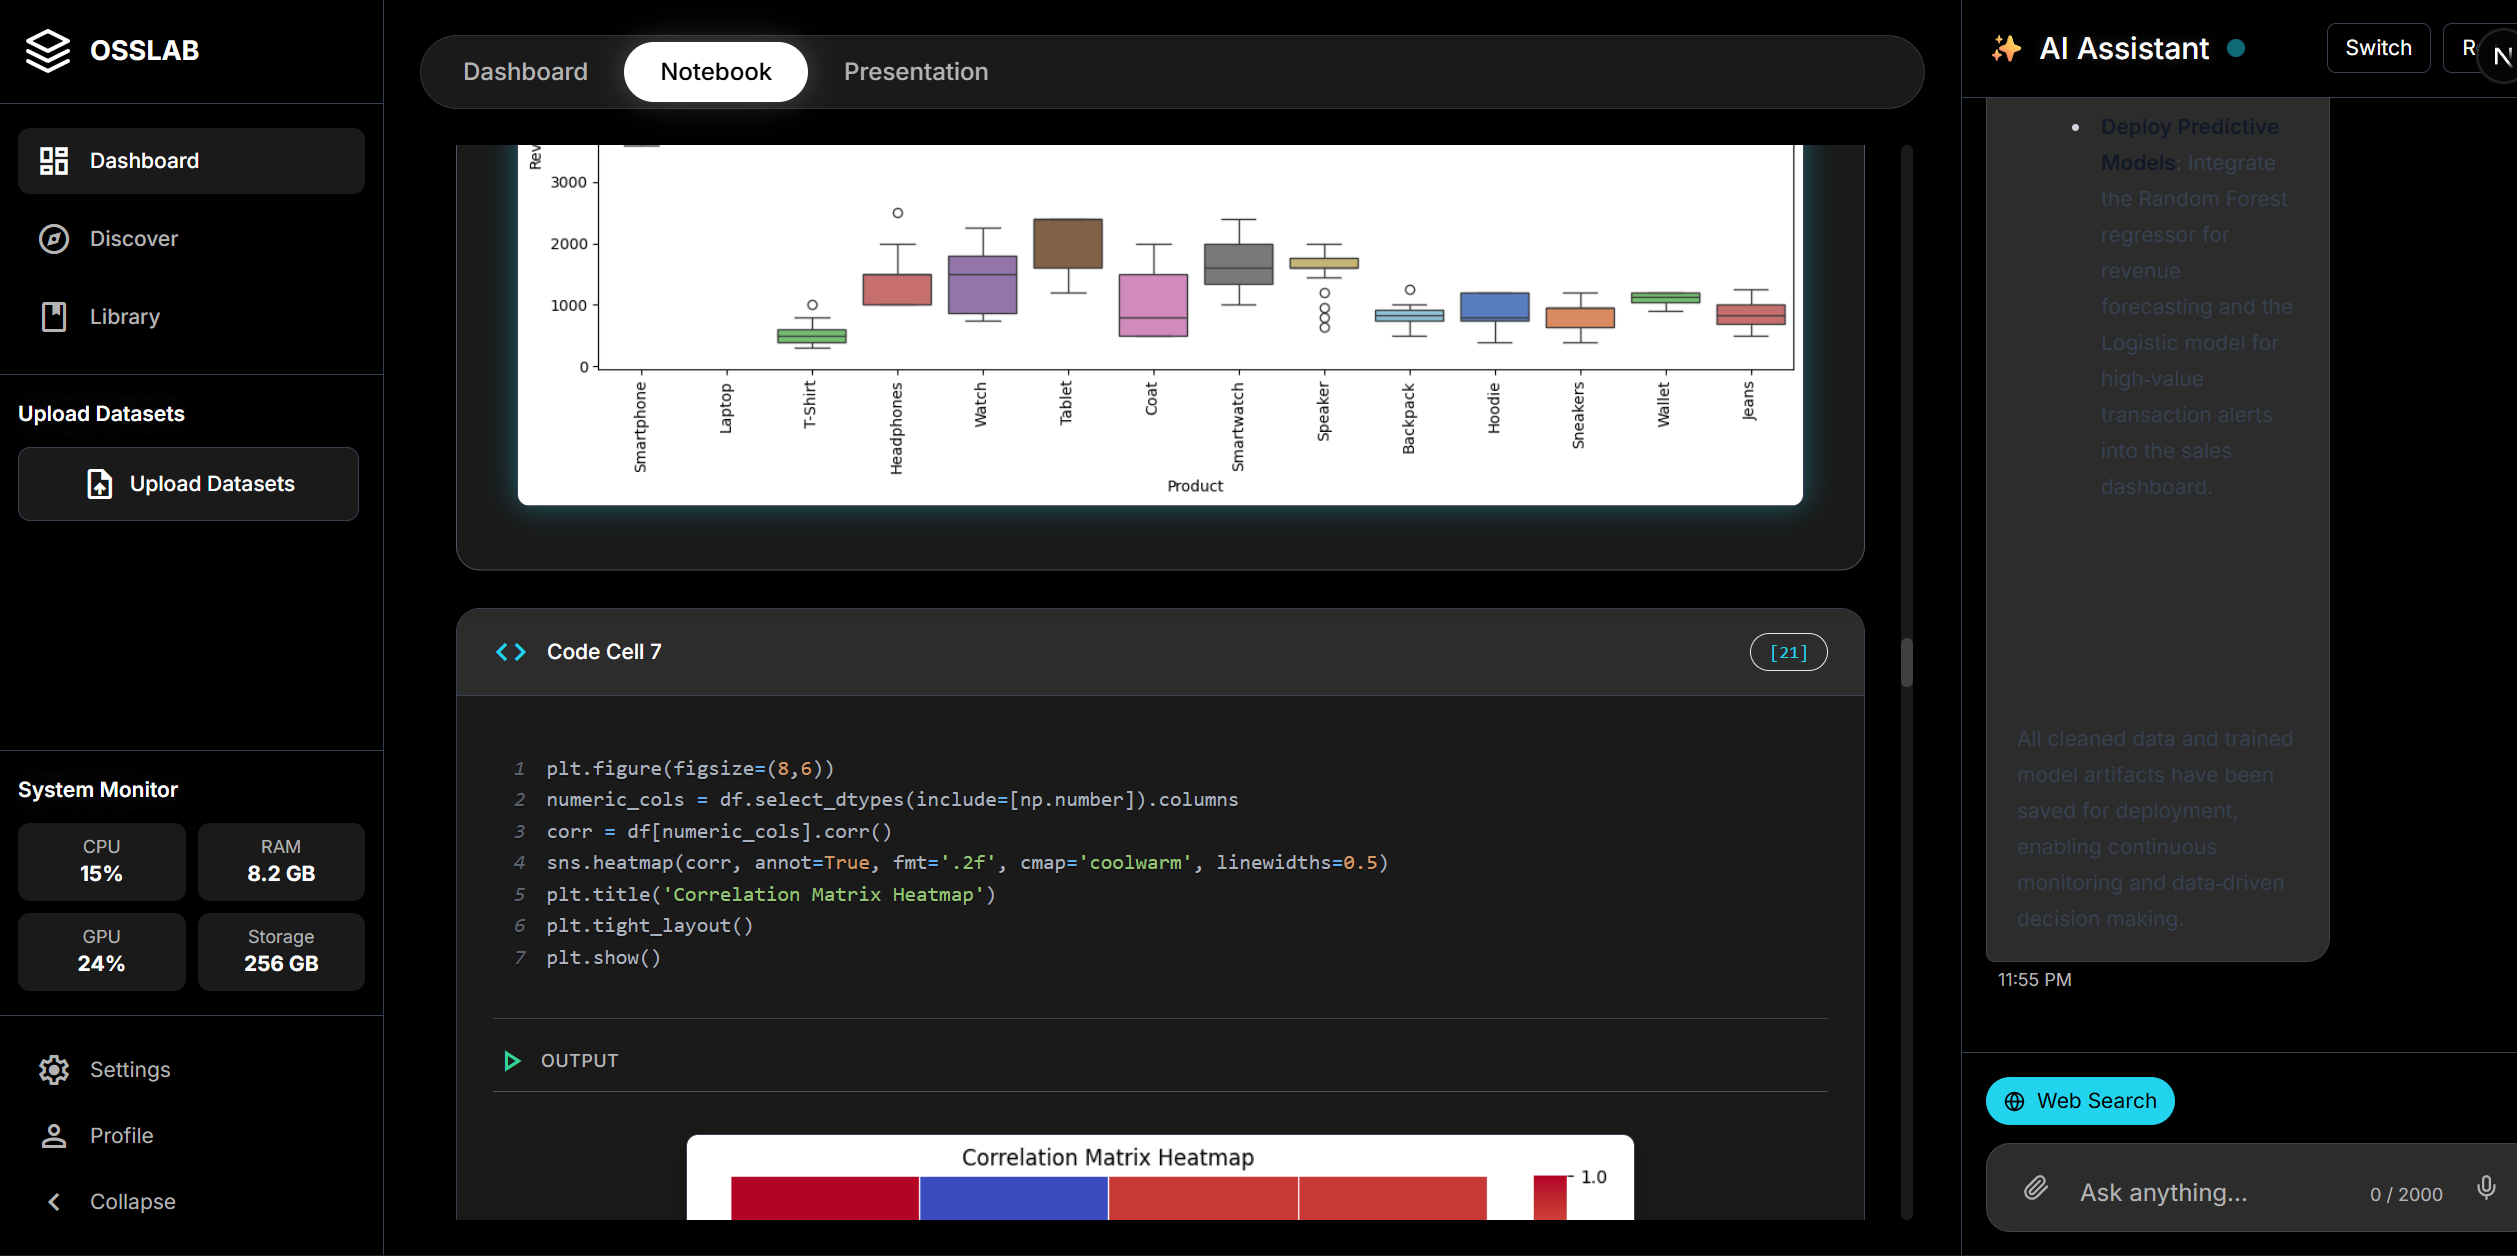This screenshot has height=1256, width=2517.
Task: Collapse the left sidebar
Action: click(53, 1202)
